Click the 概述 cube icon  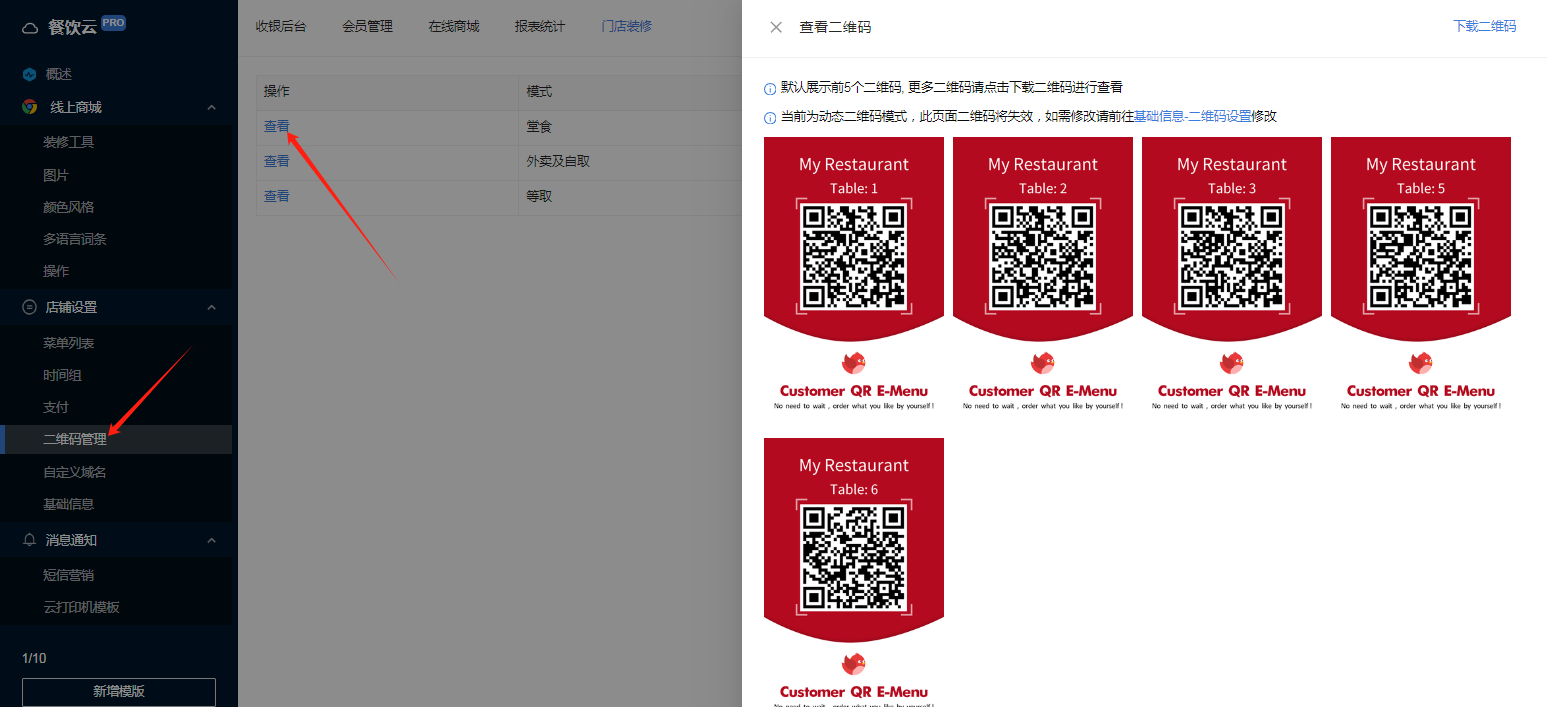30,74
